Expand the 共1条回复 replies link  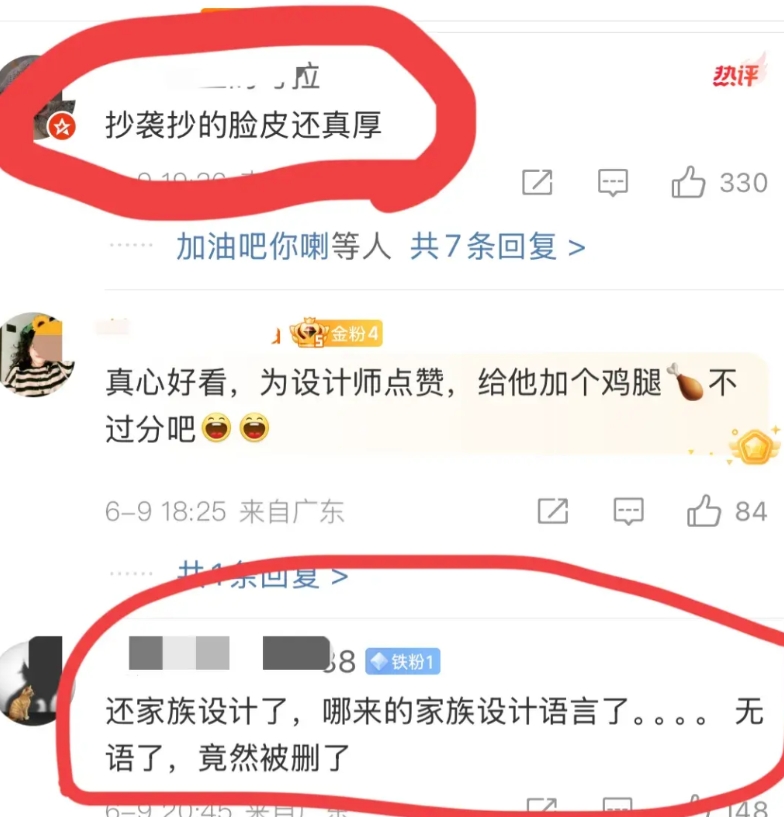[263, 575]
